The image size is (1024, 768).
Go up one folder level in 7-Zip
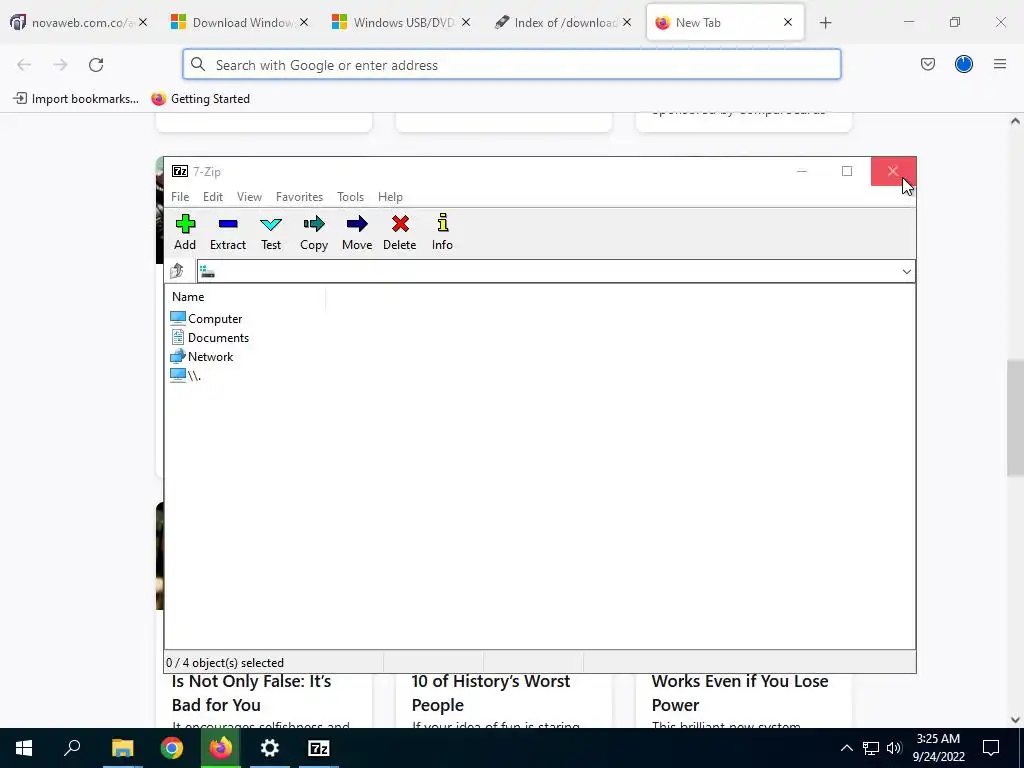click(176, 271)
